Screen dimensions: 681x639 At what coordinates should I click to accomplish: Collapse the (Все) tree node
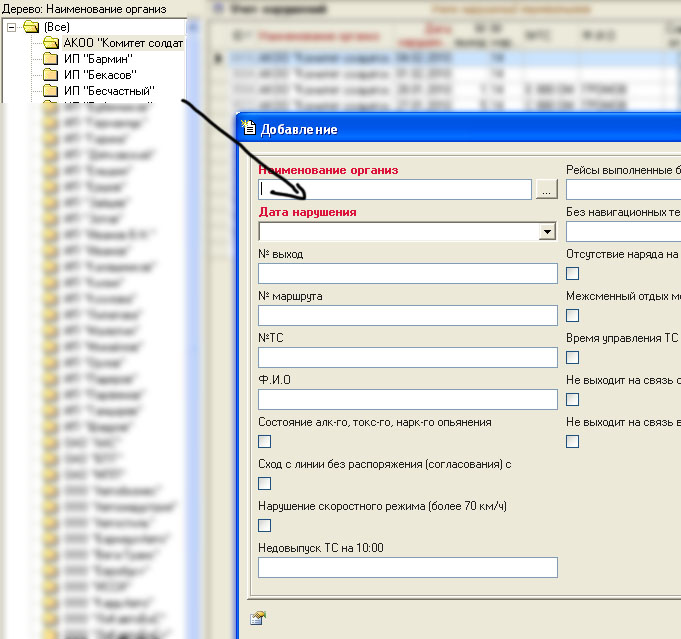(x=11, y=27)
